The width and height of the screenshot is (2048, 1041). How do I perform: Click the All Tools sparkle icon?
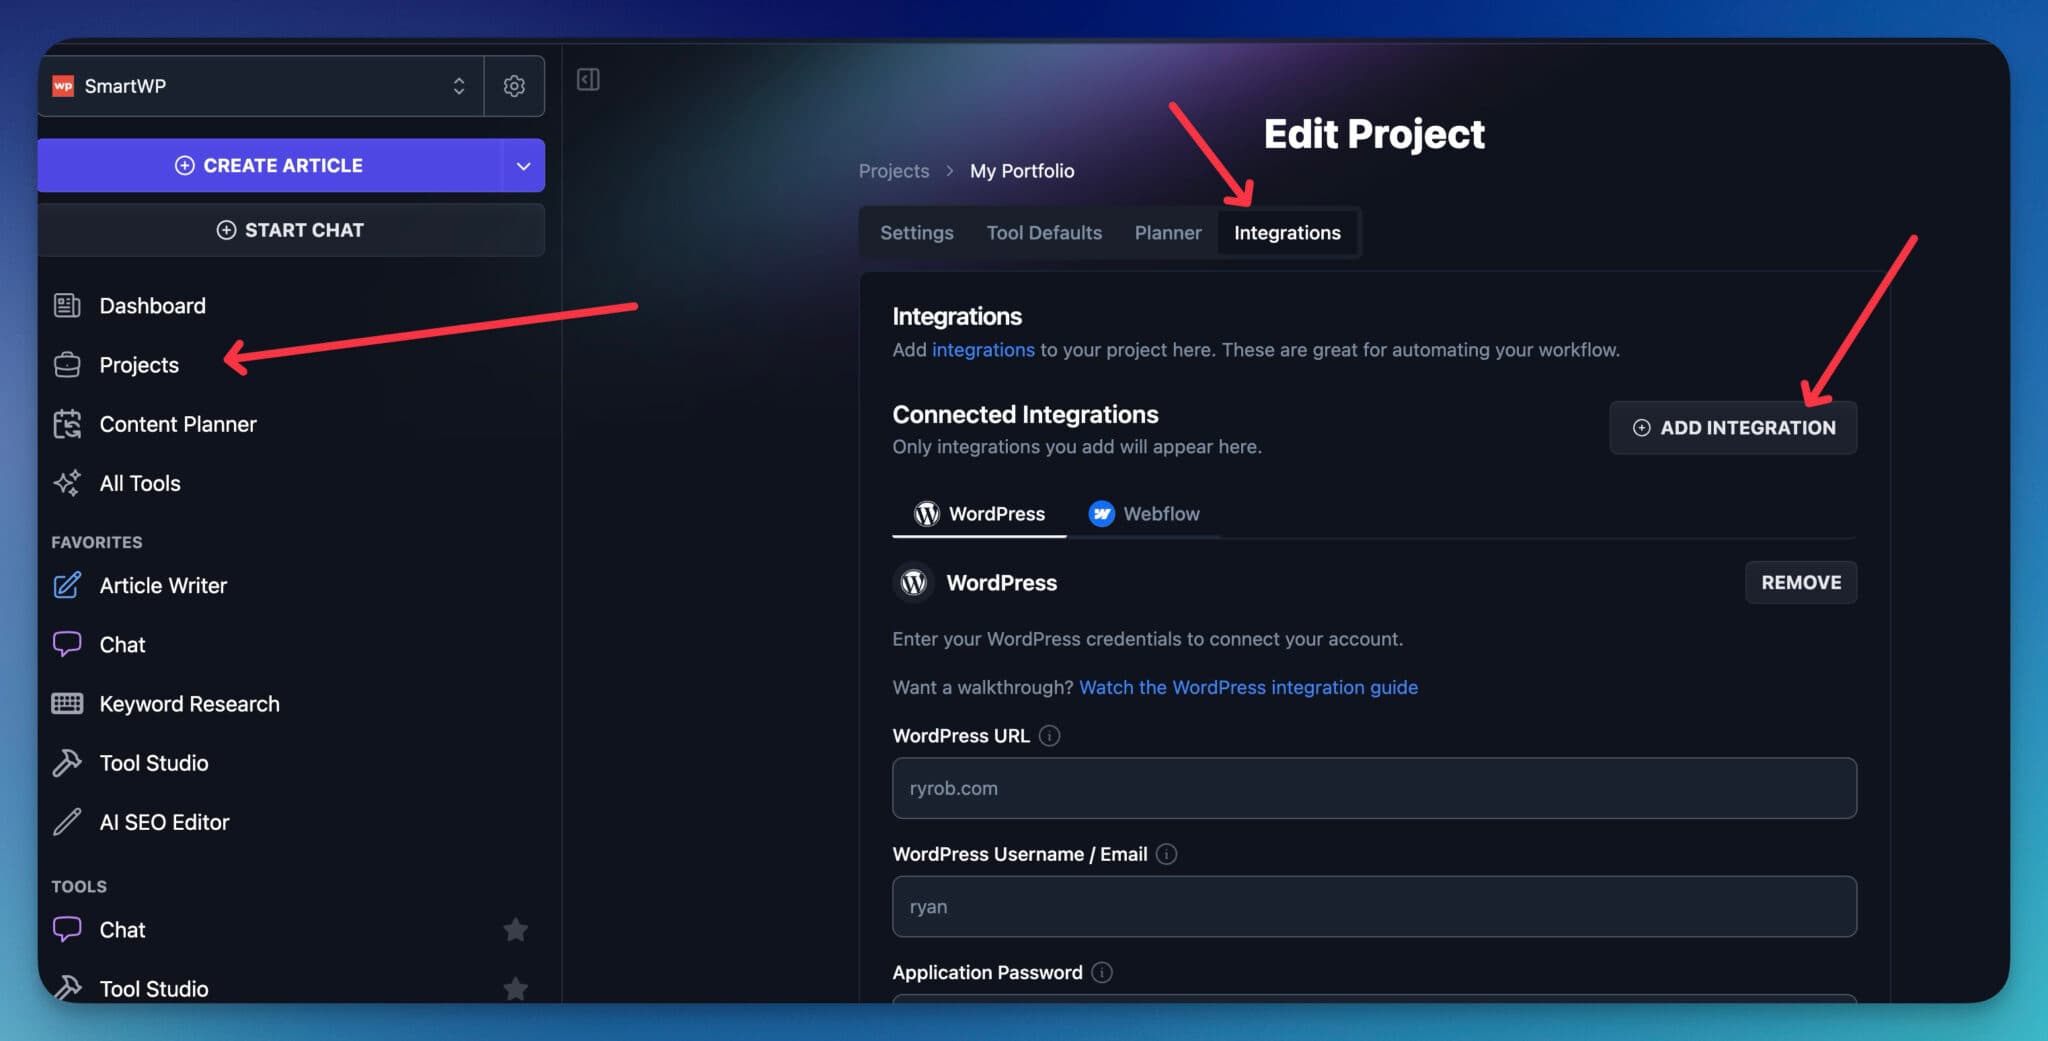[66, 482]
